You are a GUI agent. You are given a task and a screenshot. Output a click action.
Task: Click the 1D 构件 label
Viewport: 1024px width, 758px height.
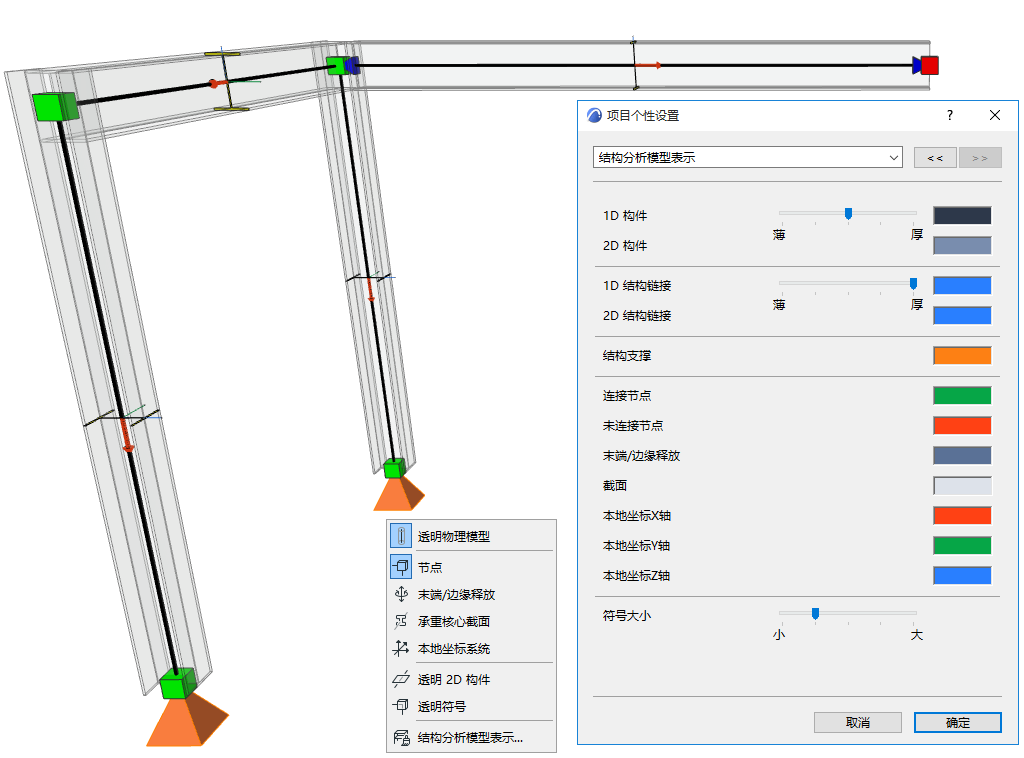625,215
